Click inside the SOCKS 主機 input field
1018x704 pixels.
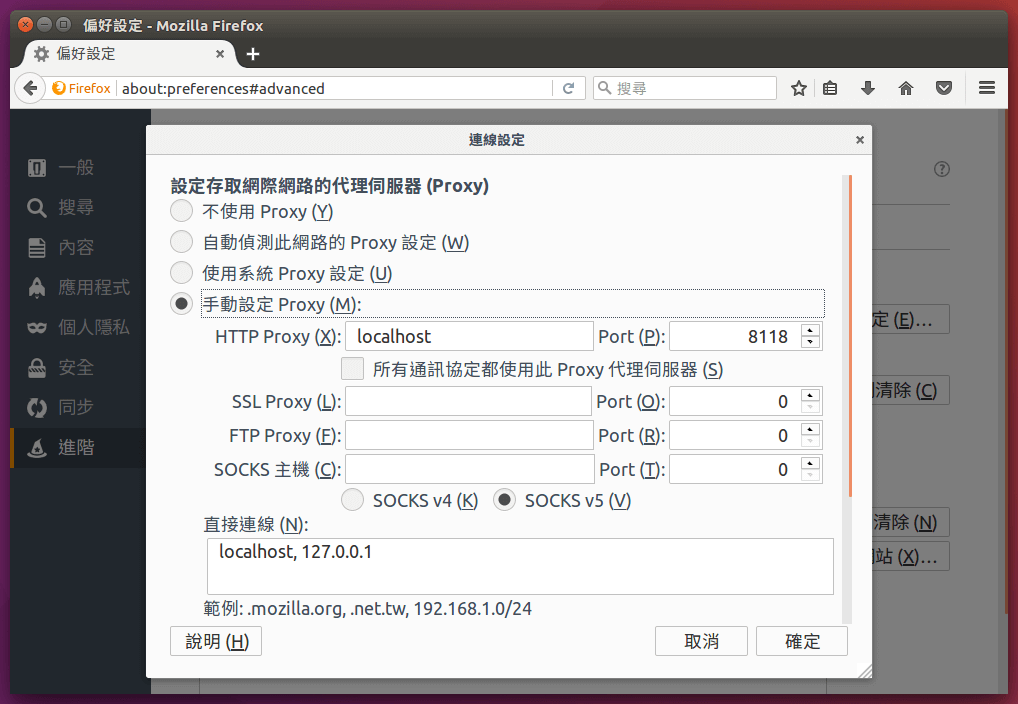coord(468,468)
